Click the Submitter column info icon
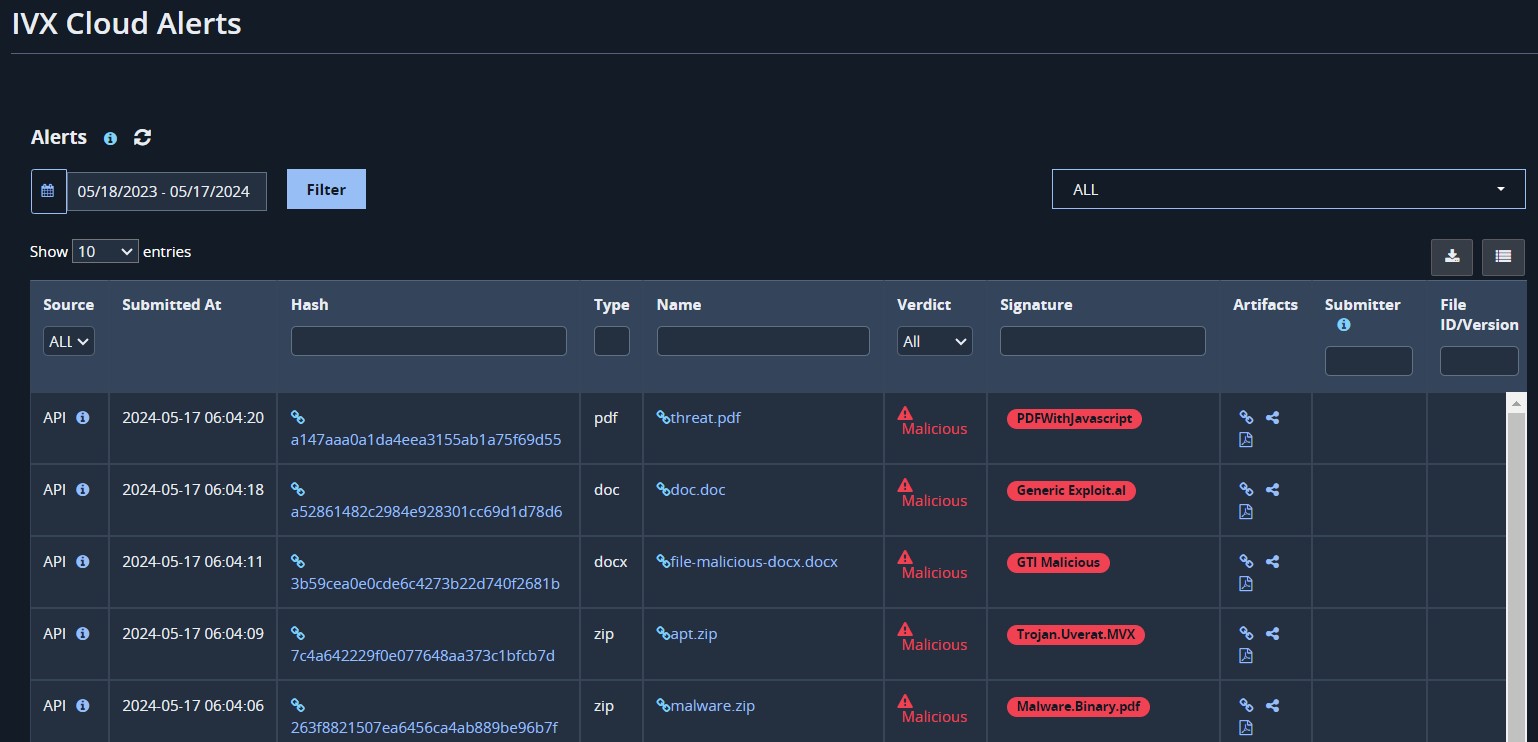 (1343, 325)
